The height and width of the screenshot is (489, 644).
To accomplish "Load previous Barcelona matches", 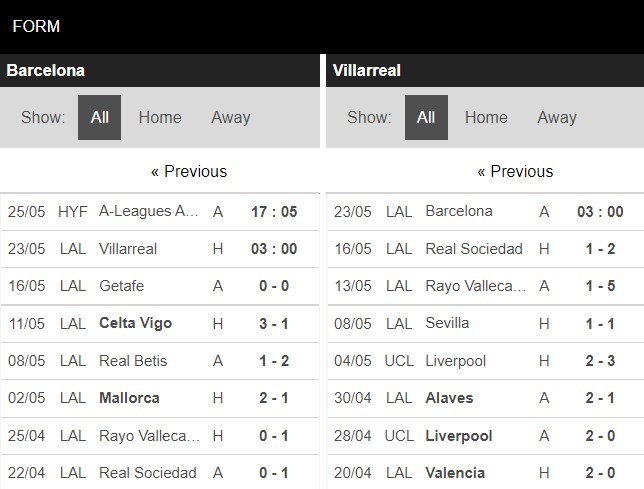I will click(189, 171).
